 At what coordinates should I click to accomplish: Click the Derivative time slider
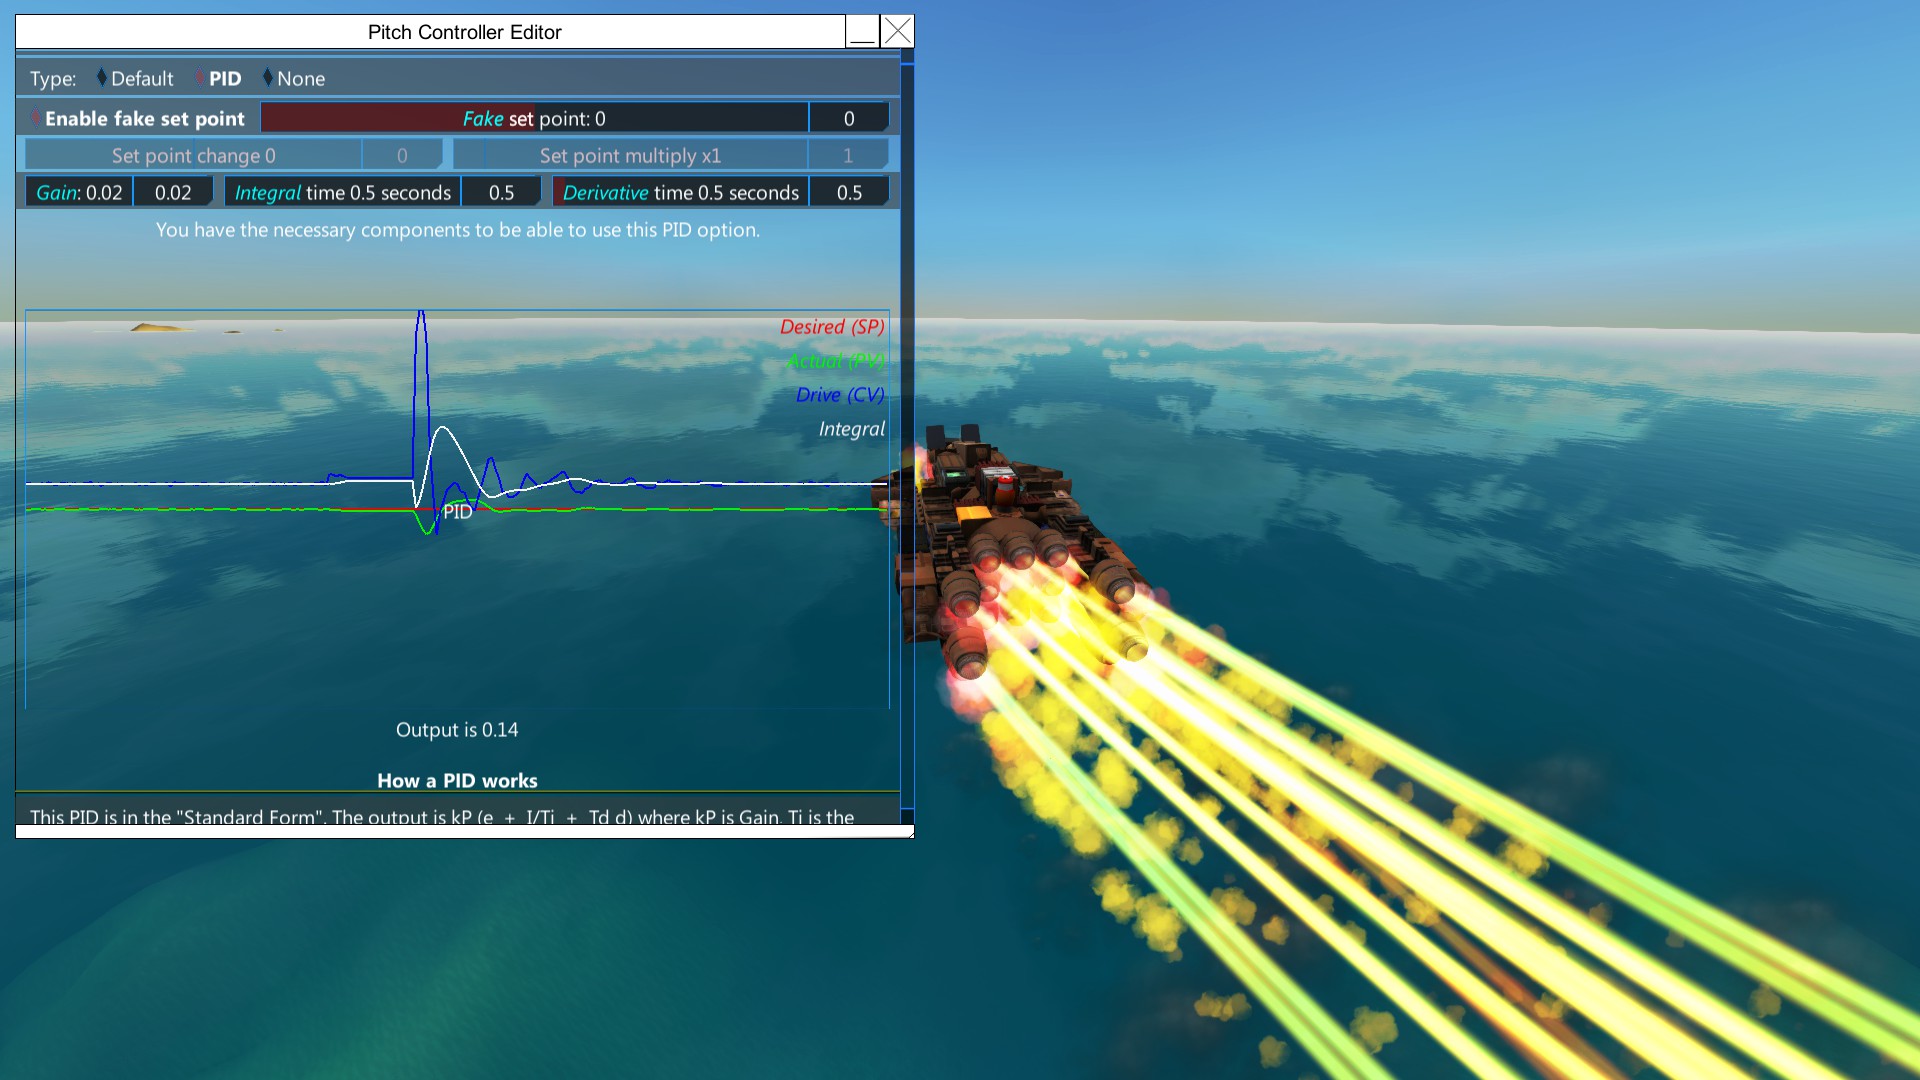(x=680, y=193)
